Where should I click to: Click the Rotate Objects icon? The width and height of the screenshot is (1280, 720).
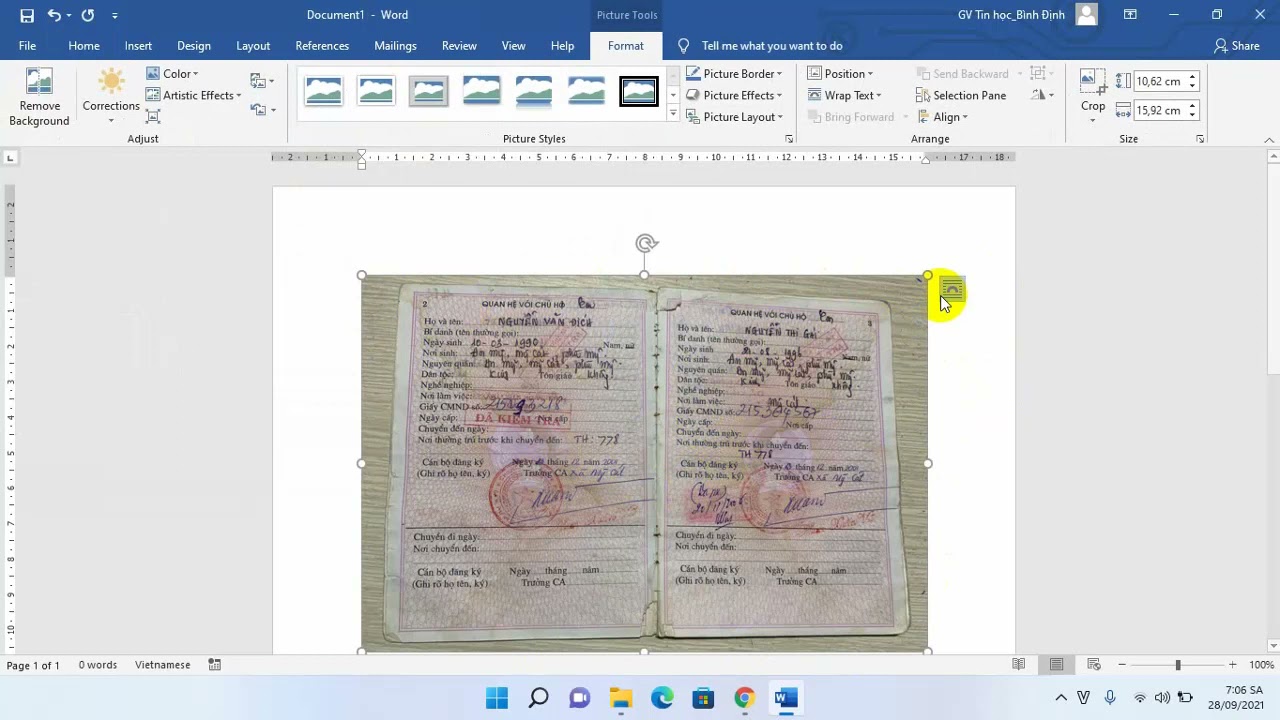[x=1042, y=95]
